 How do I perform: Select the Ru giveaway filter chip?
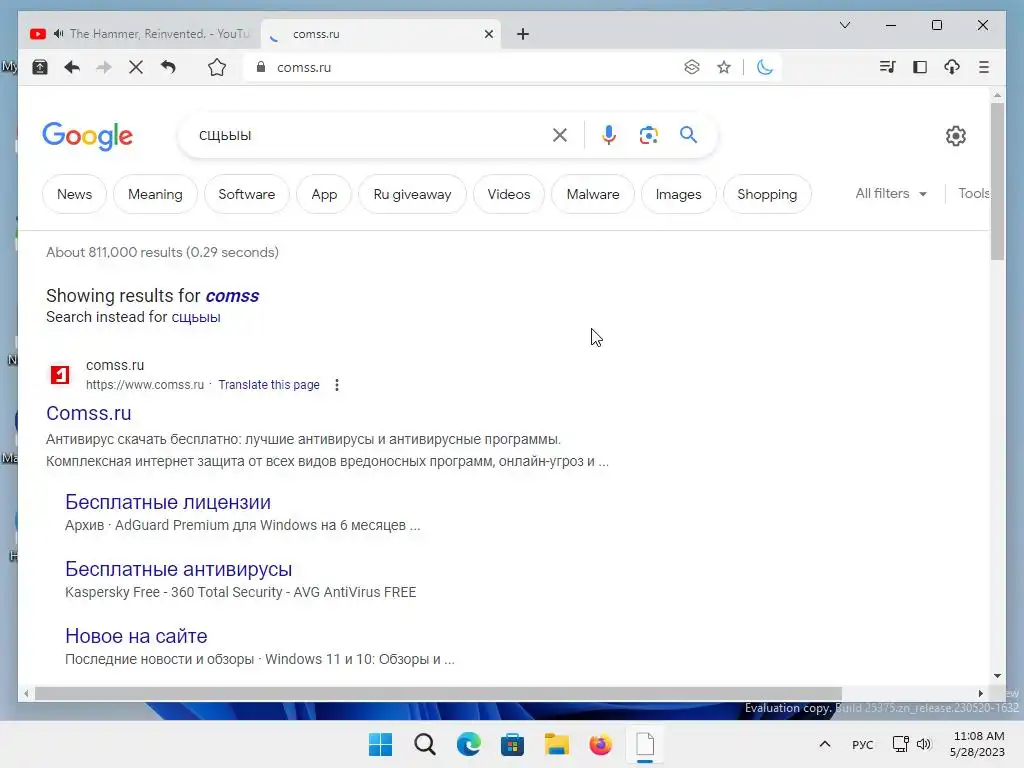tap(412, 194)
